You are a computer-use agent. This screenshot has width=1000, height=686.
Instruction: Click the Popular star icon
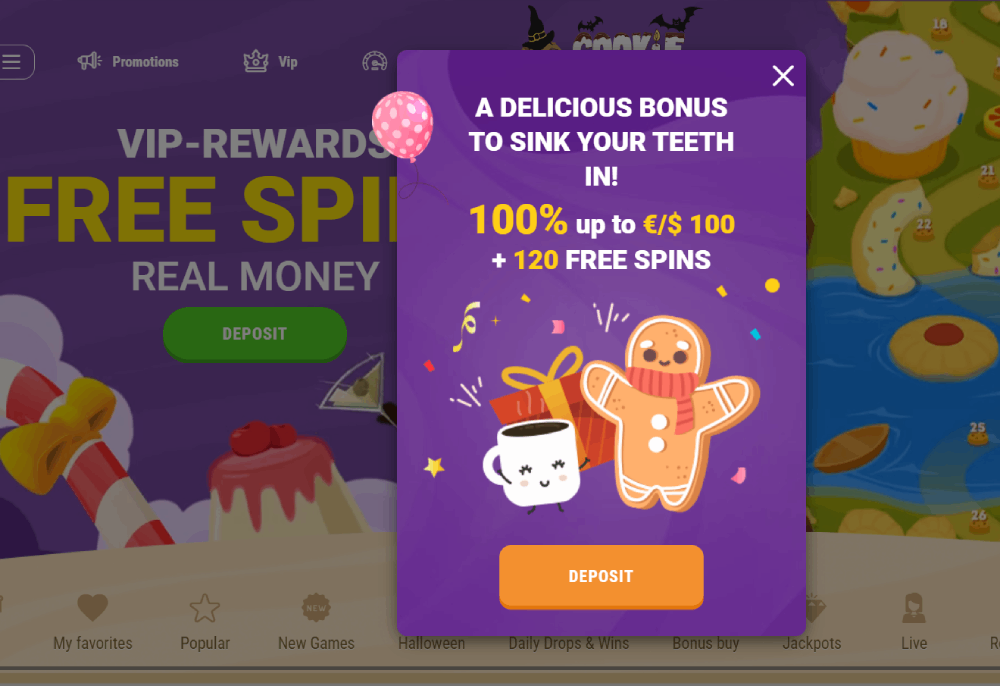(x=205, y=608)
